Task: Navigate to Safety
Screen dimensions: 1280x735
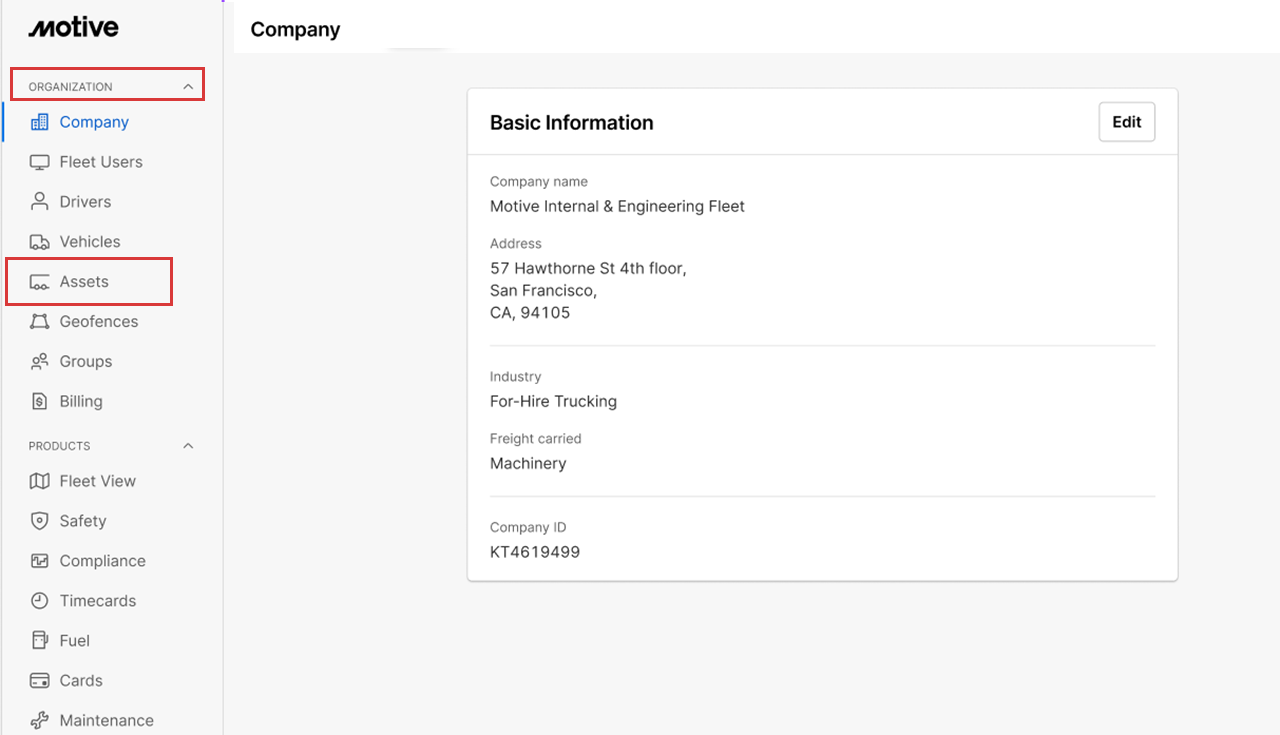Action: pos(83,521)
